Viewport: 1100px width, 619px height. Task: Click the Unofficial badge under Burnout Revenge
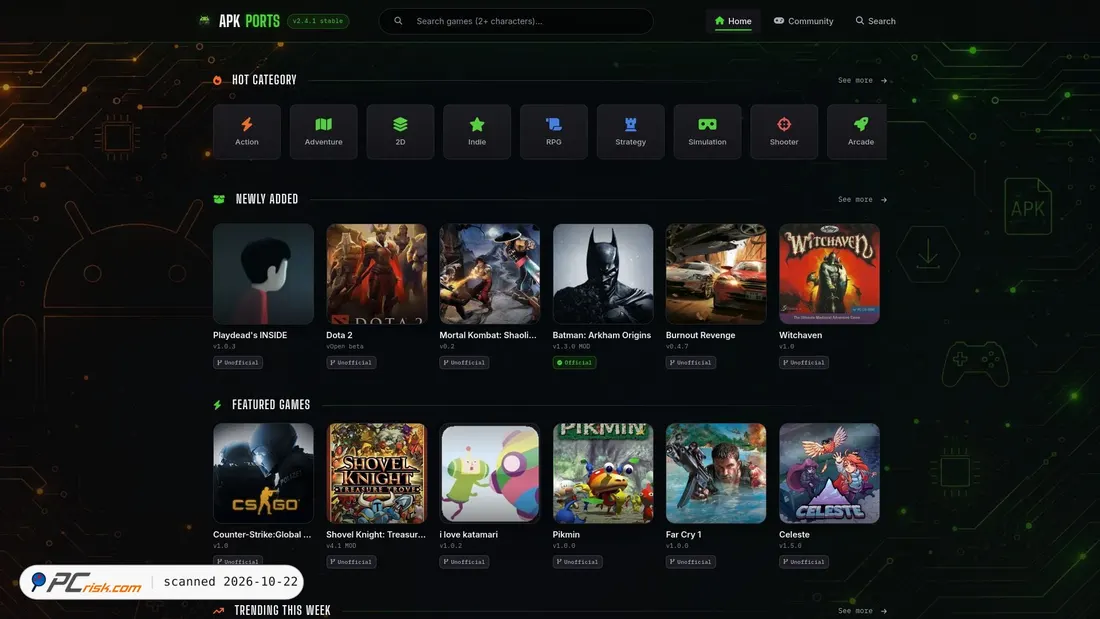[x=691, y=363]
